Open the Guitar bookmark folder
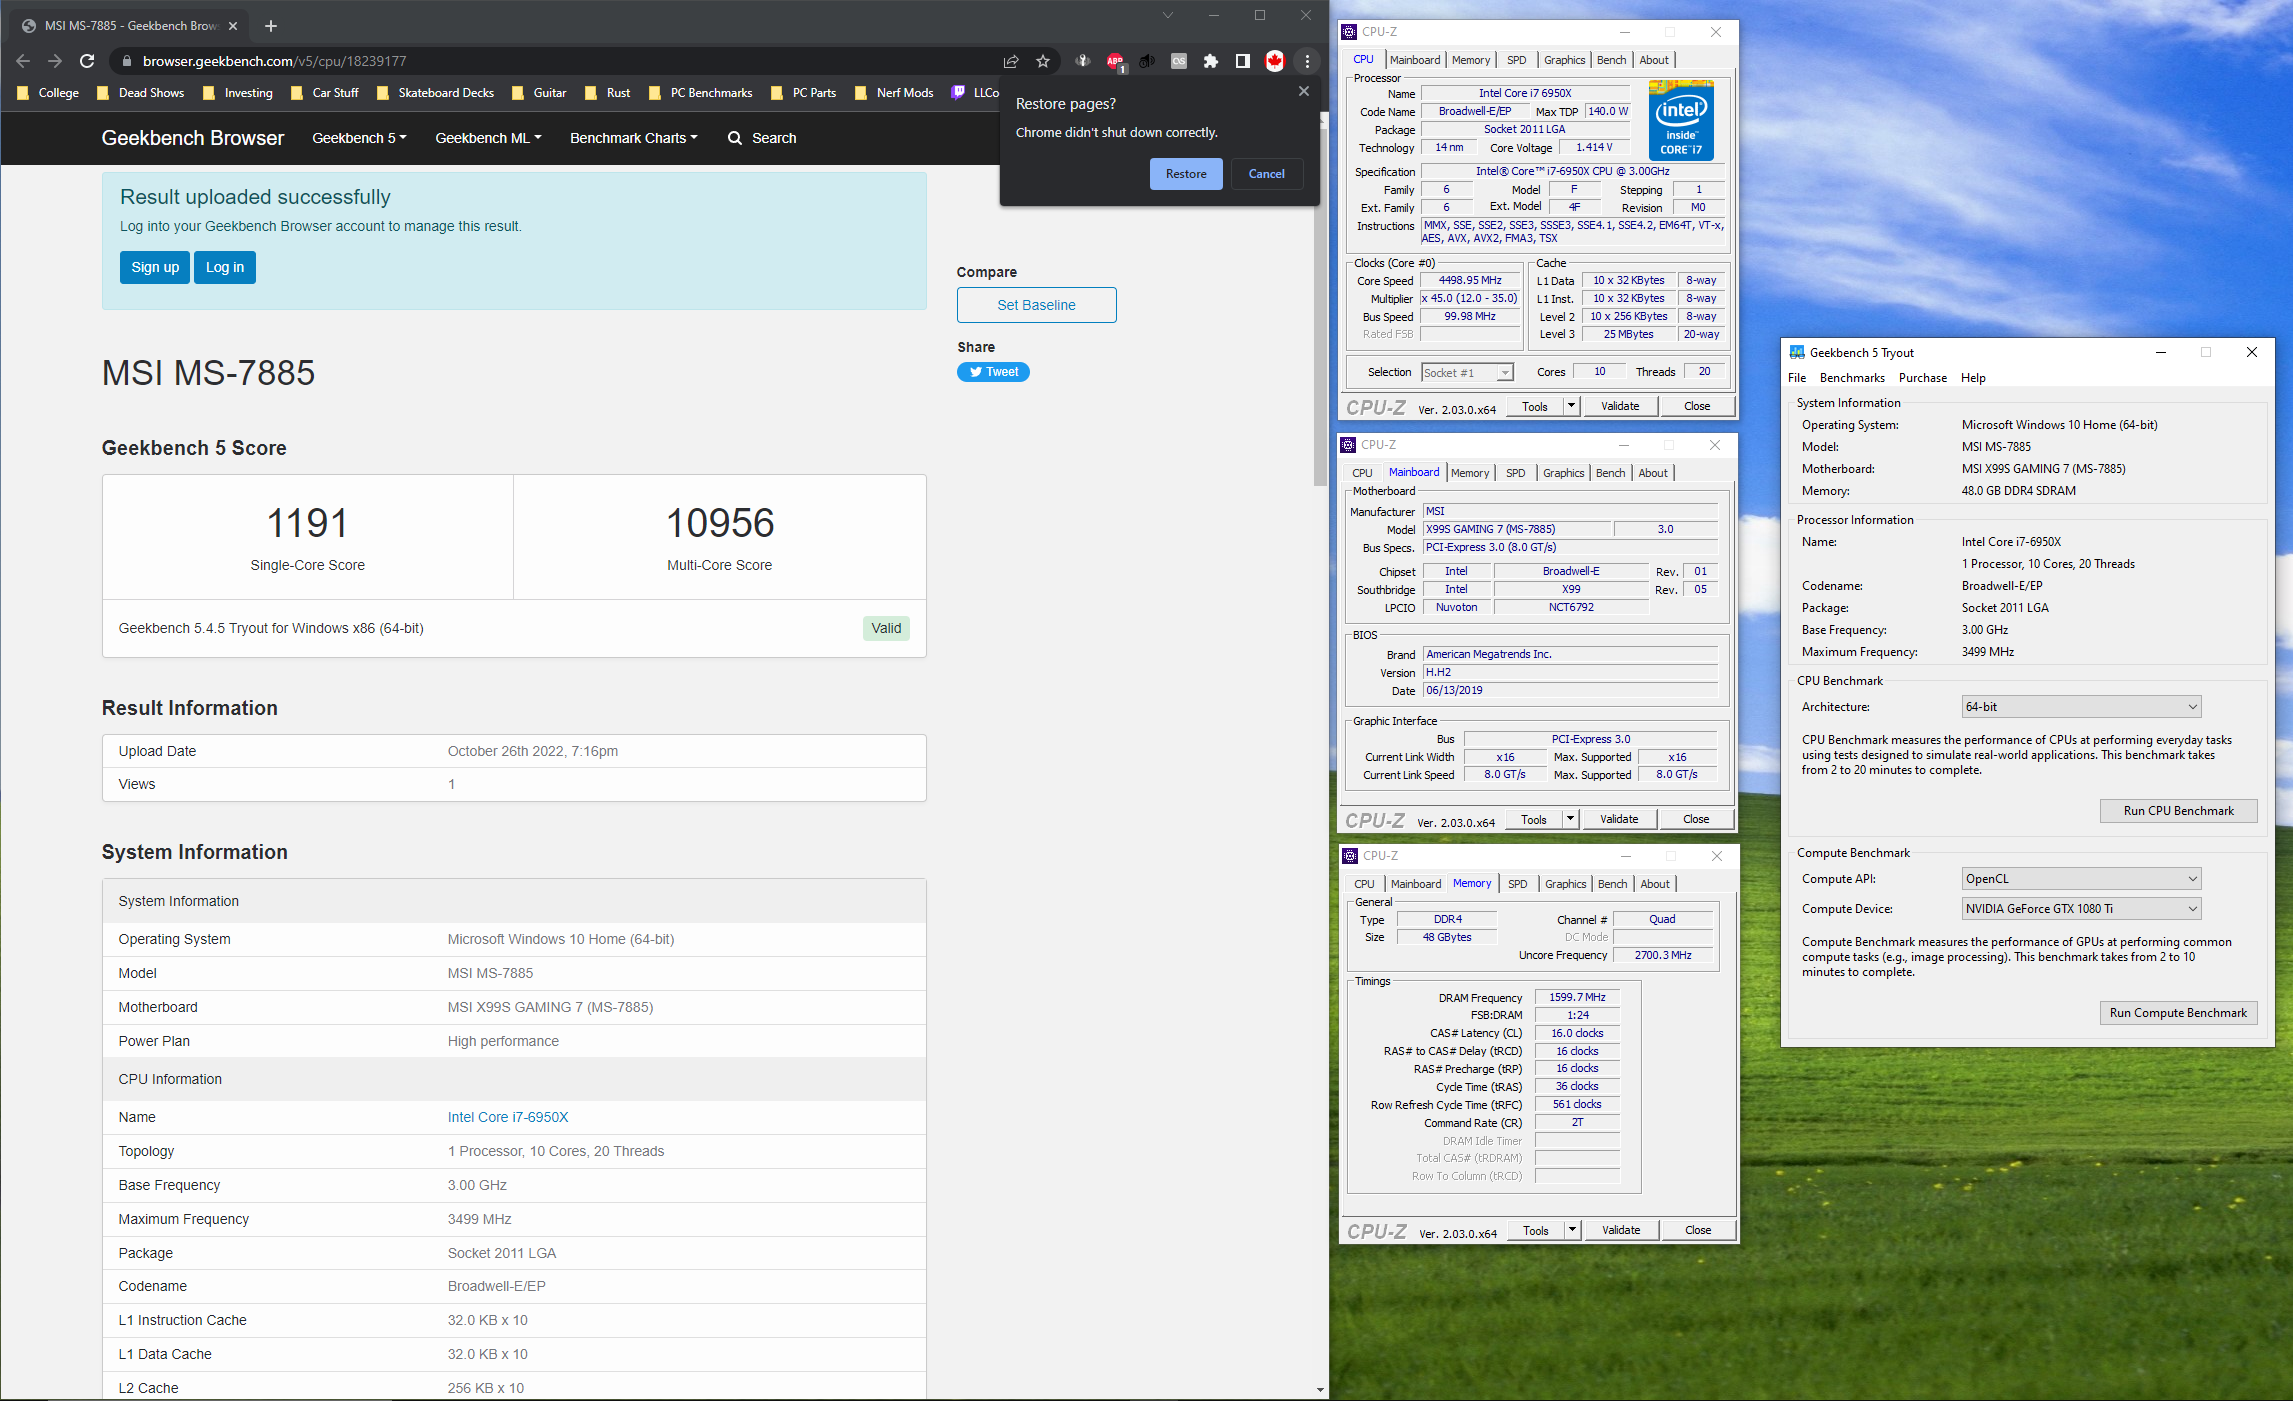 pyautogui.click(x=539, y=93)
